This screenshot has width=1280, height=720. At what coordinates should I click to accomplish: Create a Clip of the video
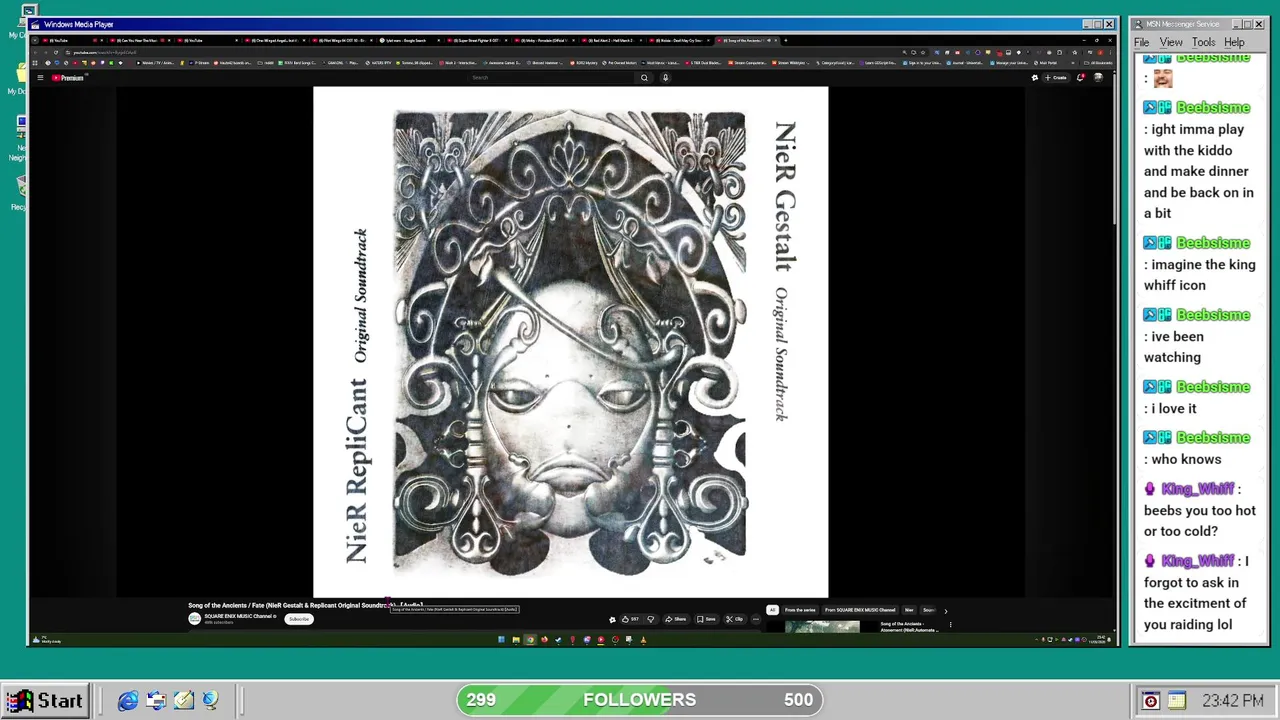734,619
